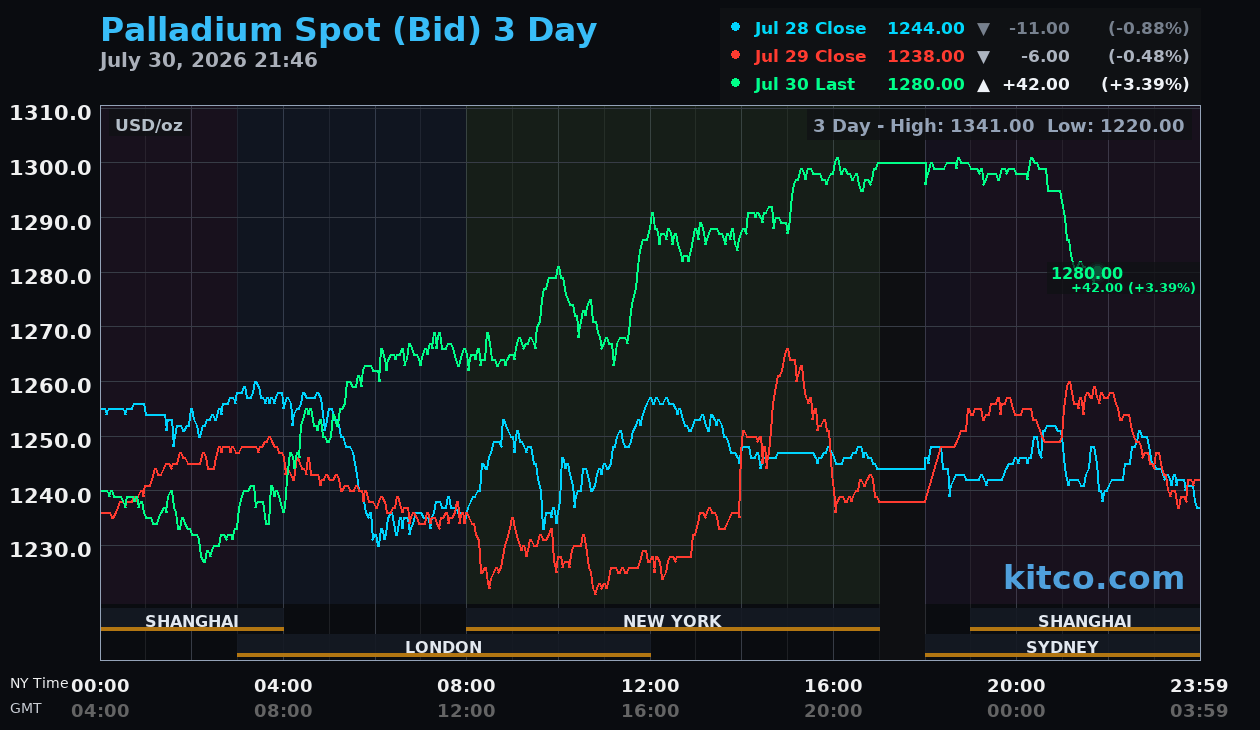Click the GMT axis label

pos(26,708)
